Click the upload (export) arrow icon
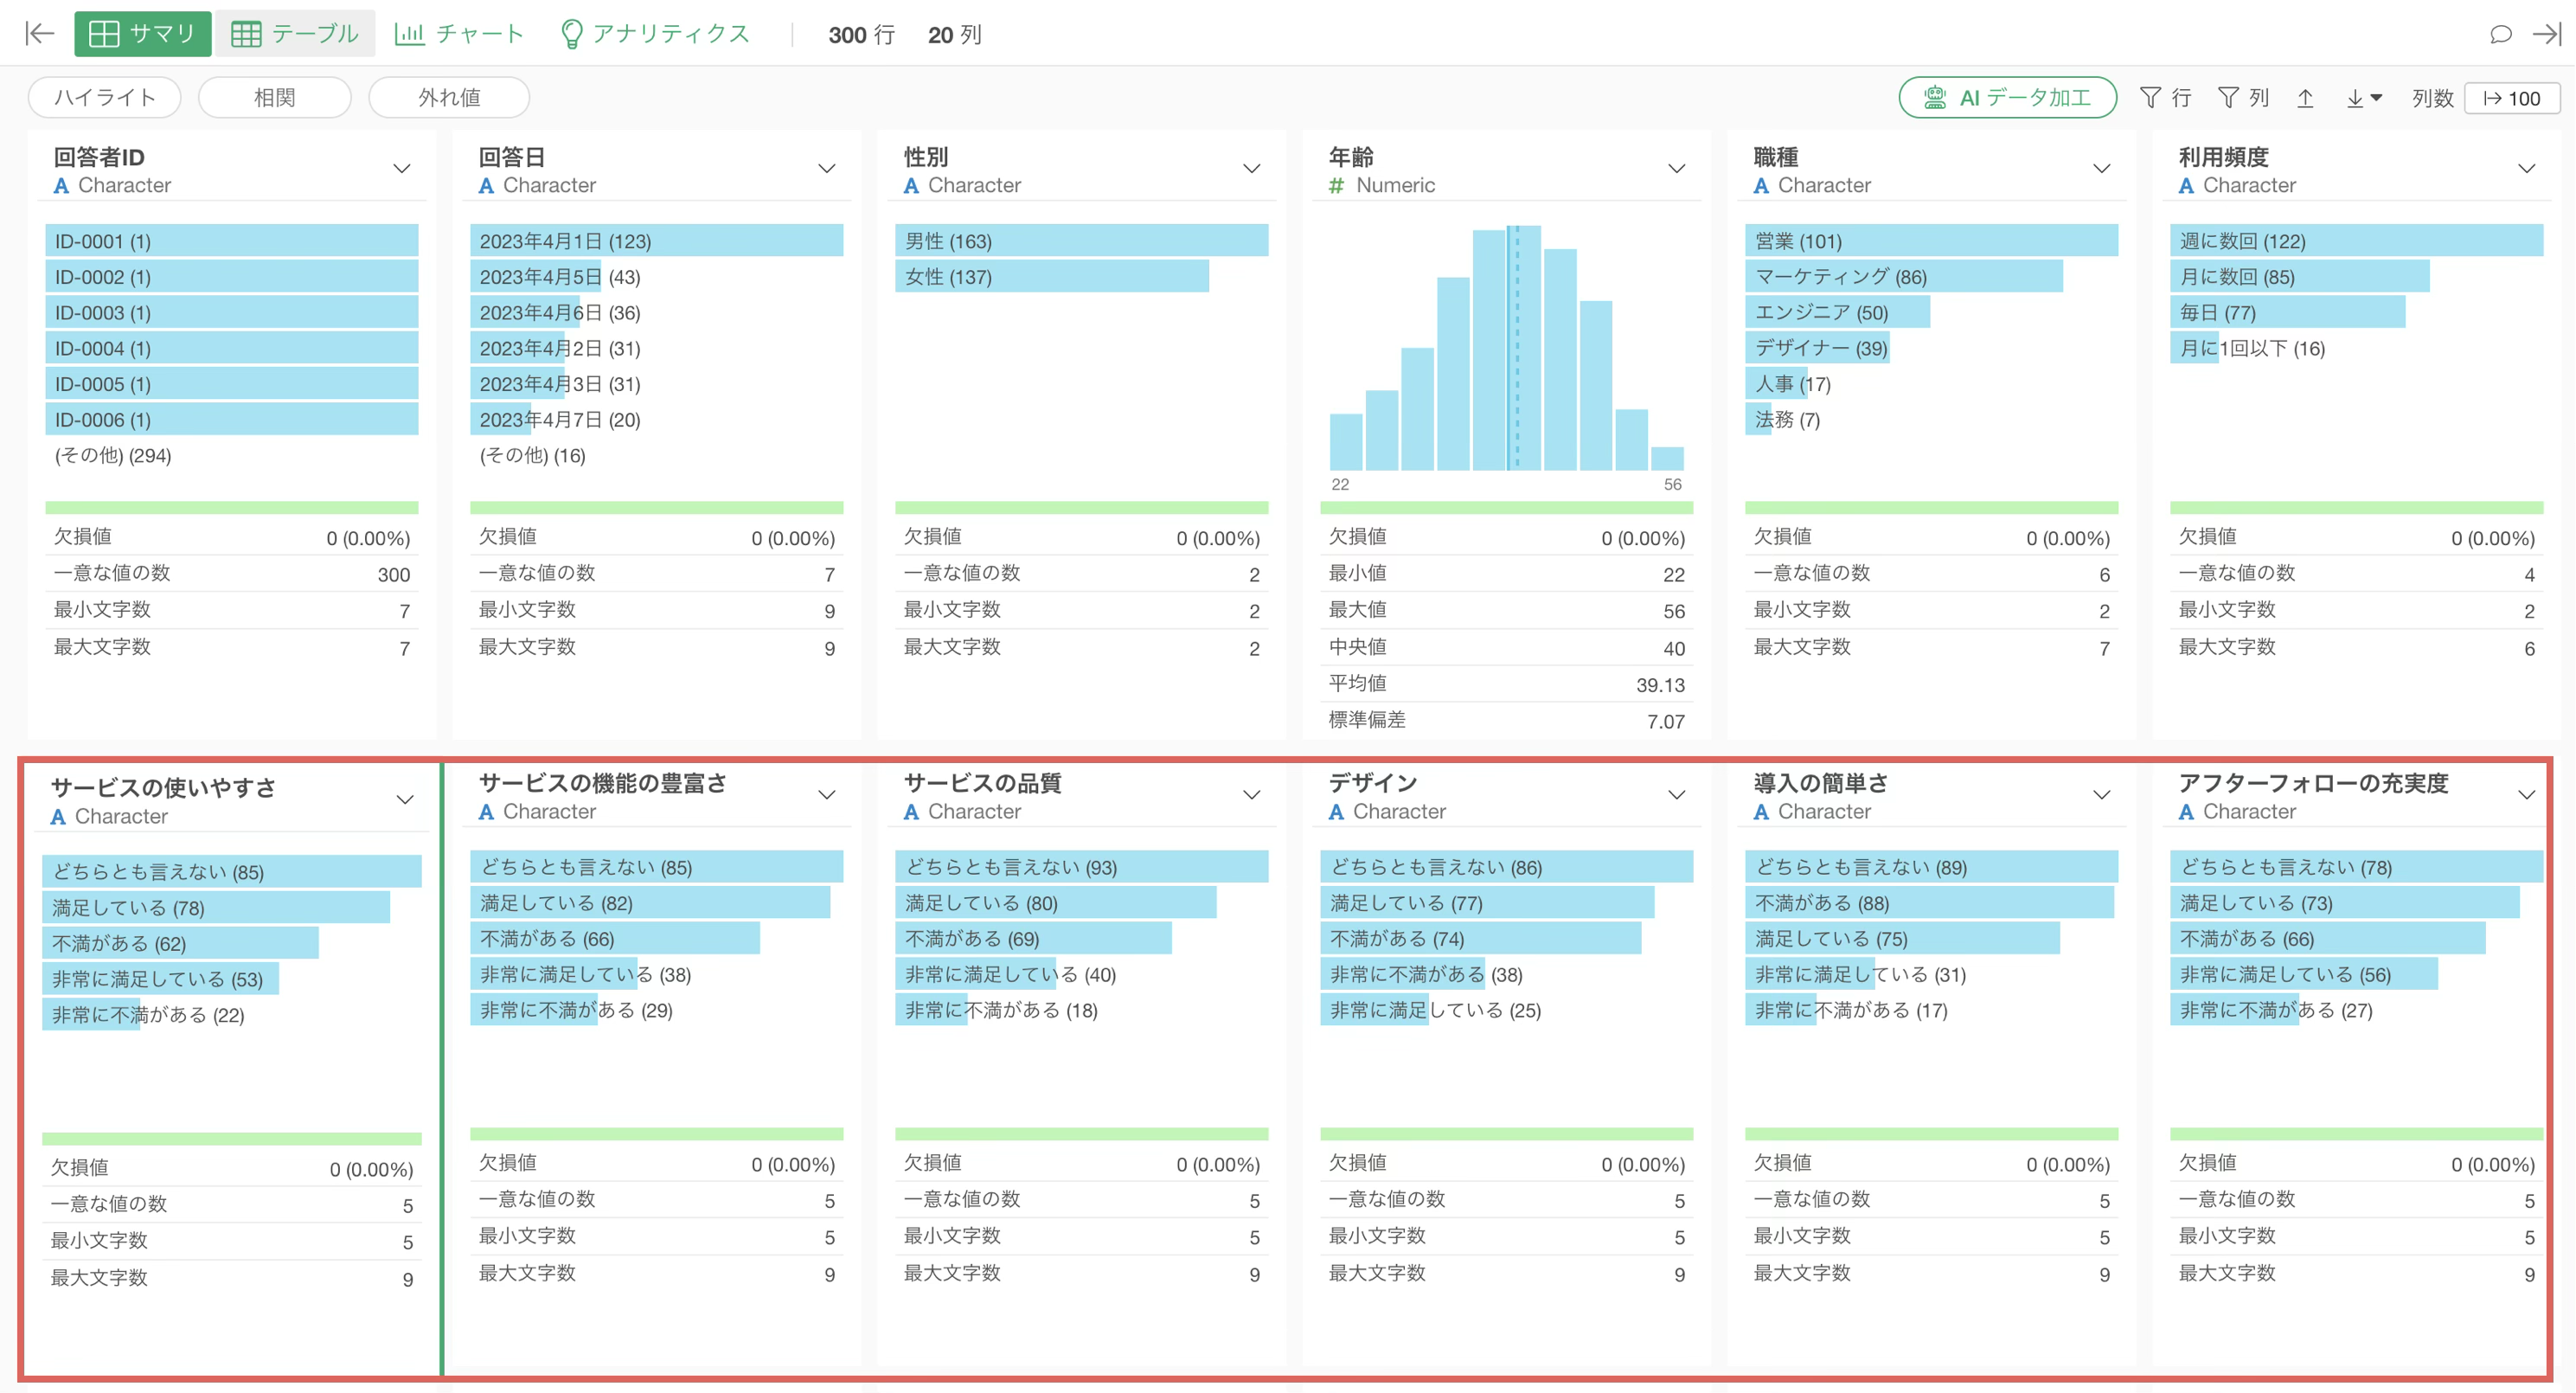The height and width of the screenshot is (1393, 2576). click(2305, 98)
